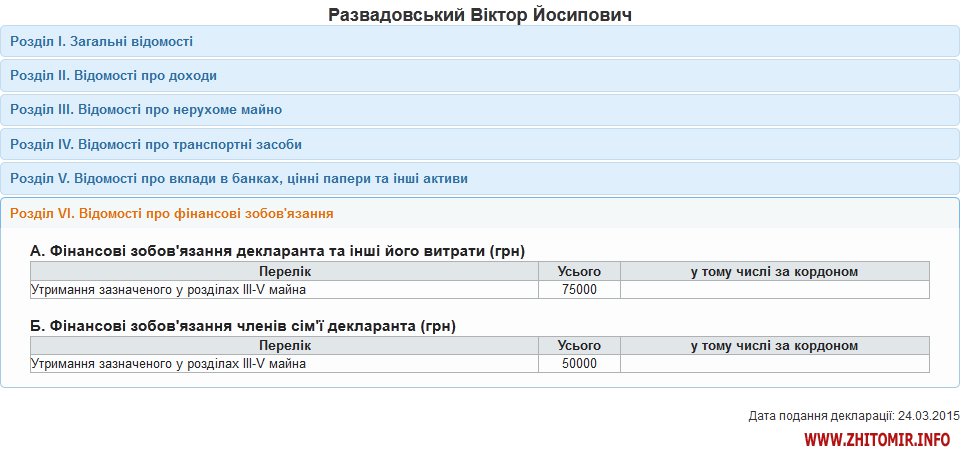Select the Перелік column header in table Б
The height and width of the screenshot is (455, 963).
(x=284, y=346)
